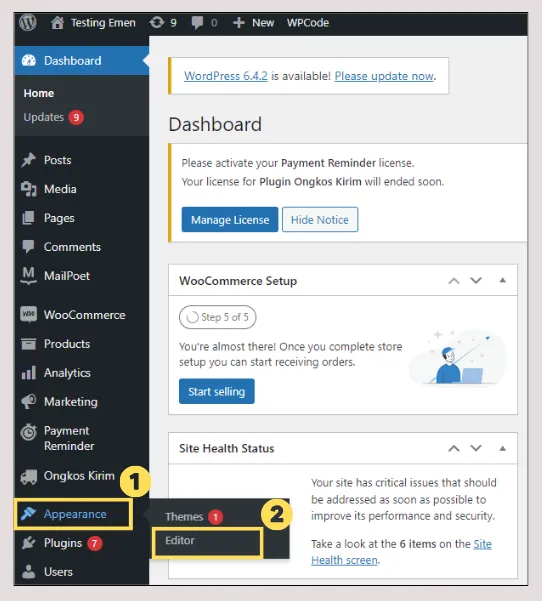542x601 pixels.
Task: Open the comments bubble icon in admin bar
Action: tap(197, 23)
